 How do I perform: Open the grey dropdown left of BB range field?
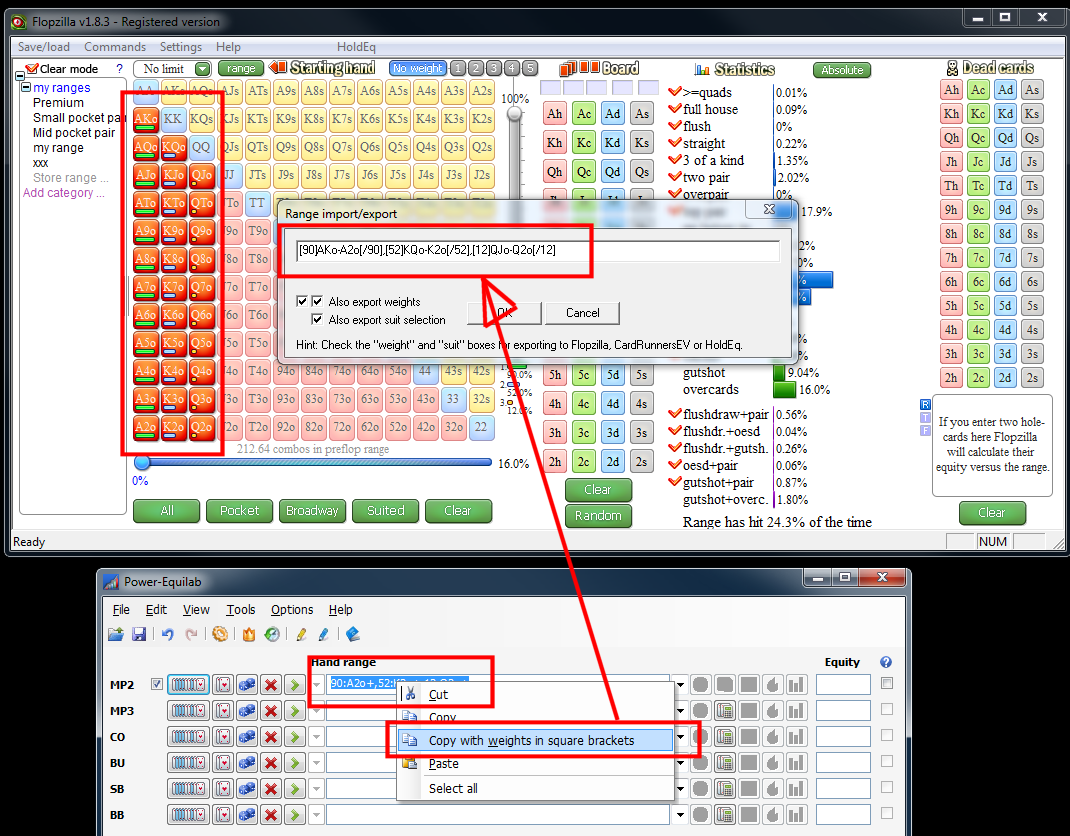coord(316,815)
